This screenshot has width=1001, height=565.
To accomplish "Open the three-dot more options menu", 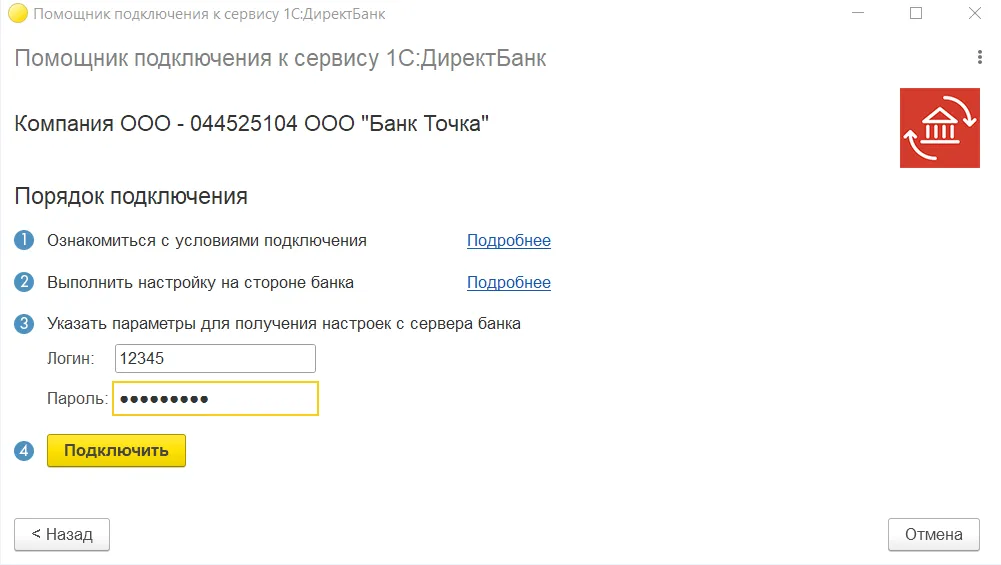I will (x=980, y=58).
